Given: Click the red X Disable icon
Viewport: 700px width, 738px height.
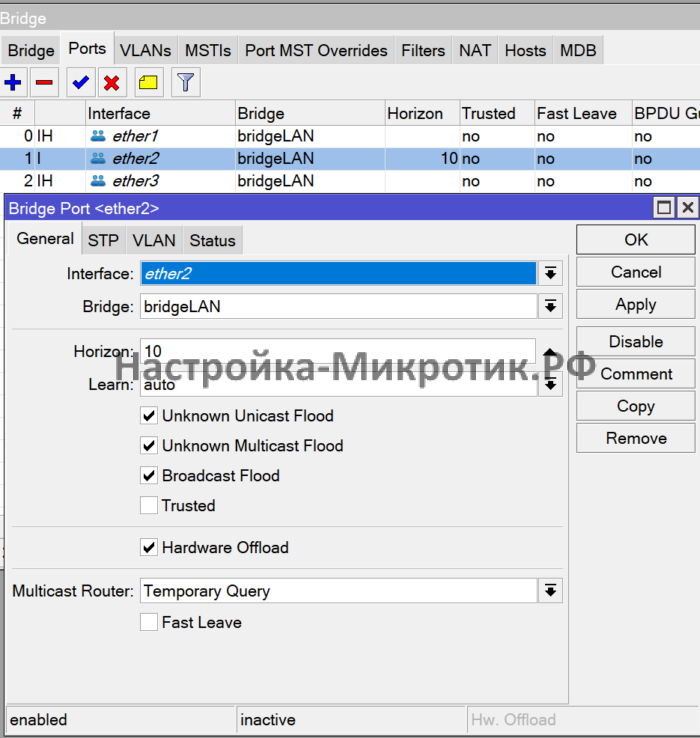Looking at the screenshot, I should click(111, 83).
